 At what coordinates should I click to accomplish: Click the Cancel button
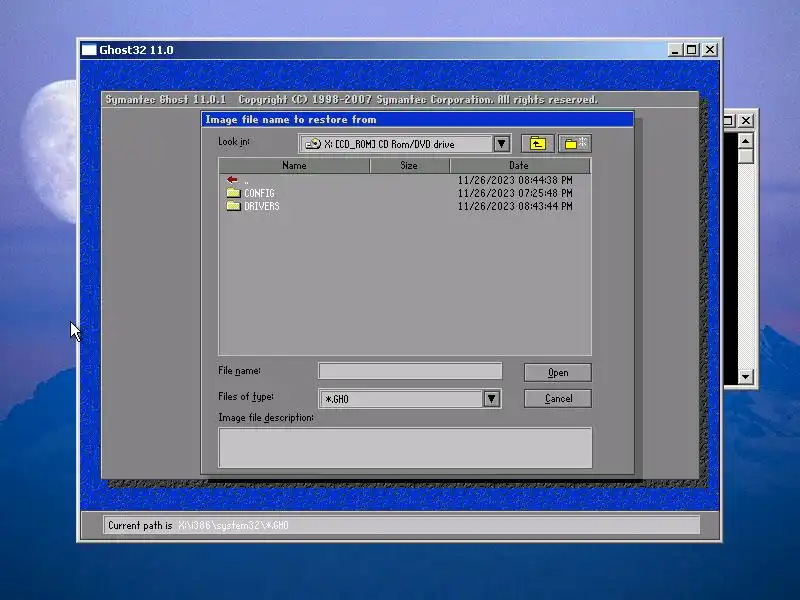click(558, 398)
